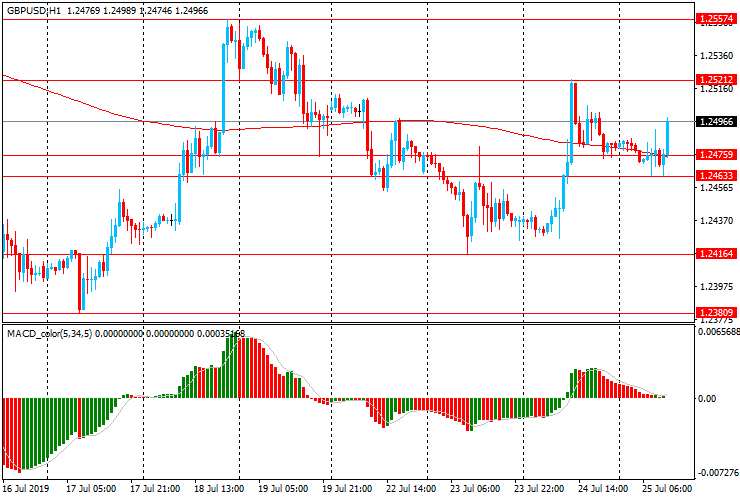Click the GBPUSD,H1 chart title text

pyautogui.click(x=34, y=10)
